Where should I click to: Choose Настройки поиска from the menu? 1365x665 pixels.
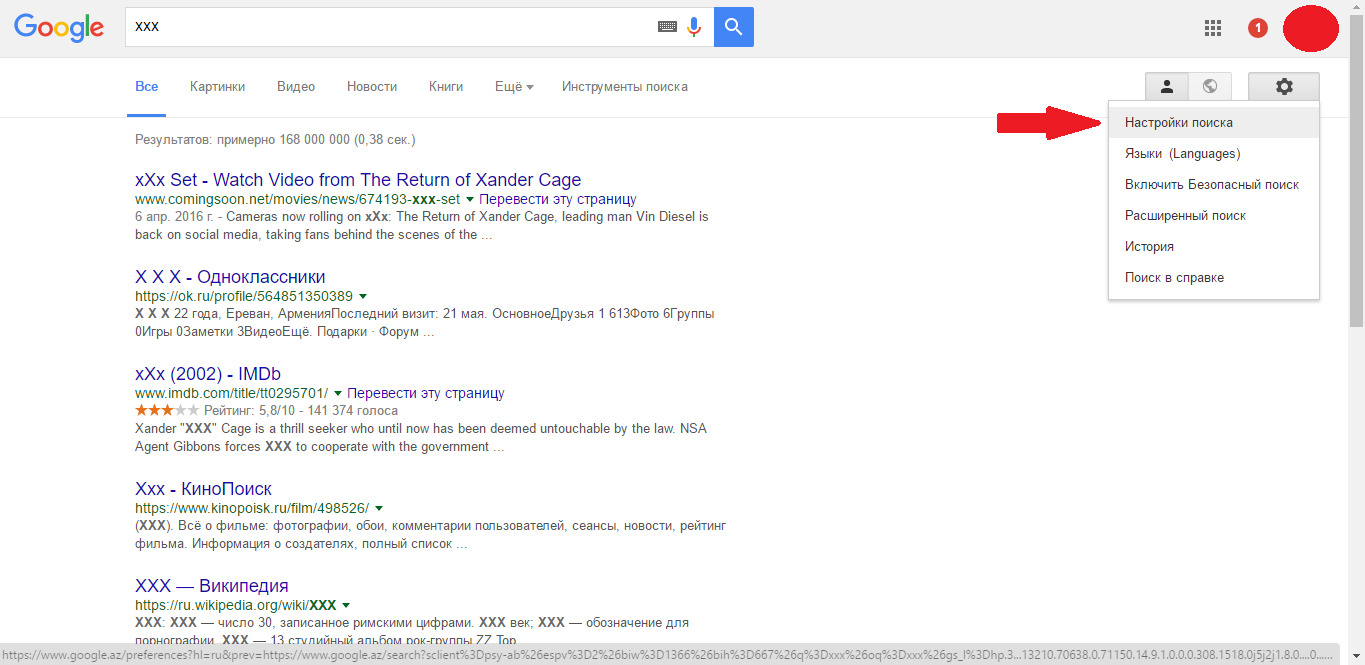(x=1178, y=123)
